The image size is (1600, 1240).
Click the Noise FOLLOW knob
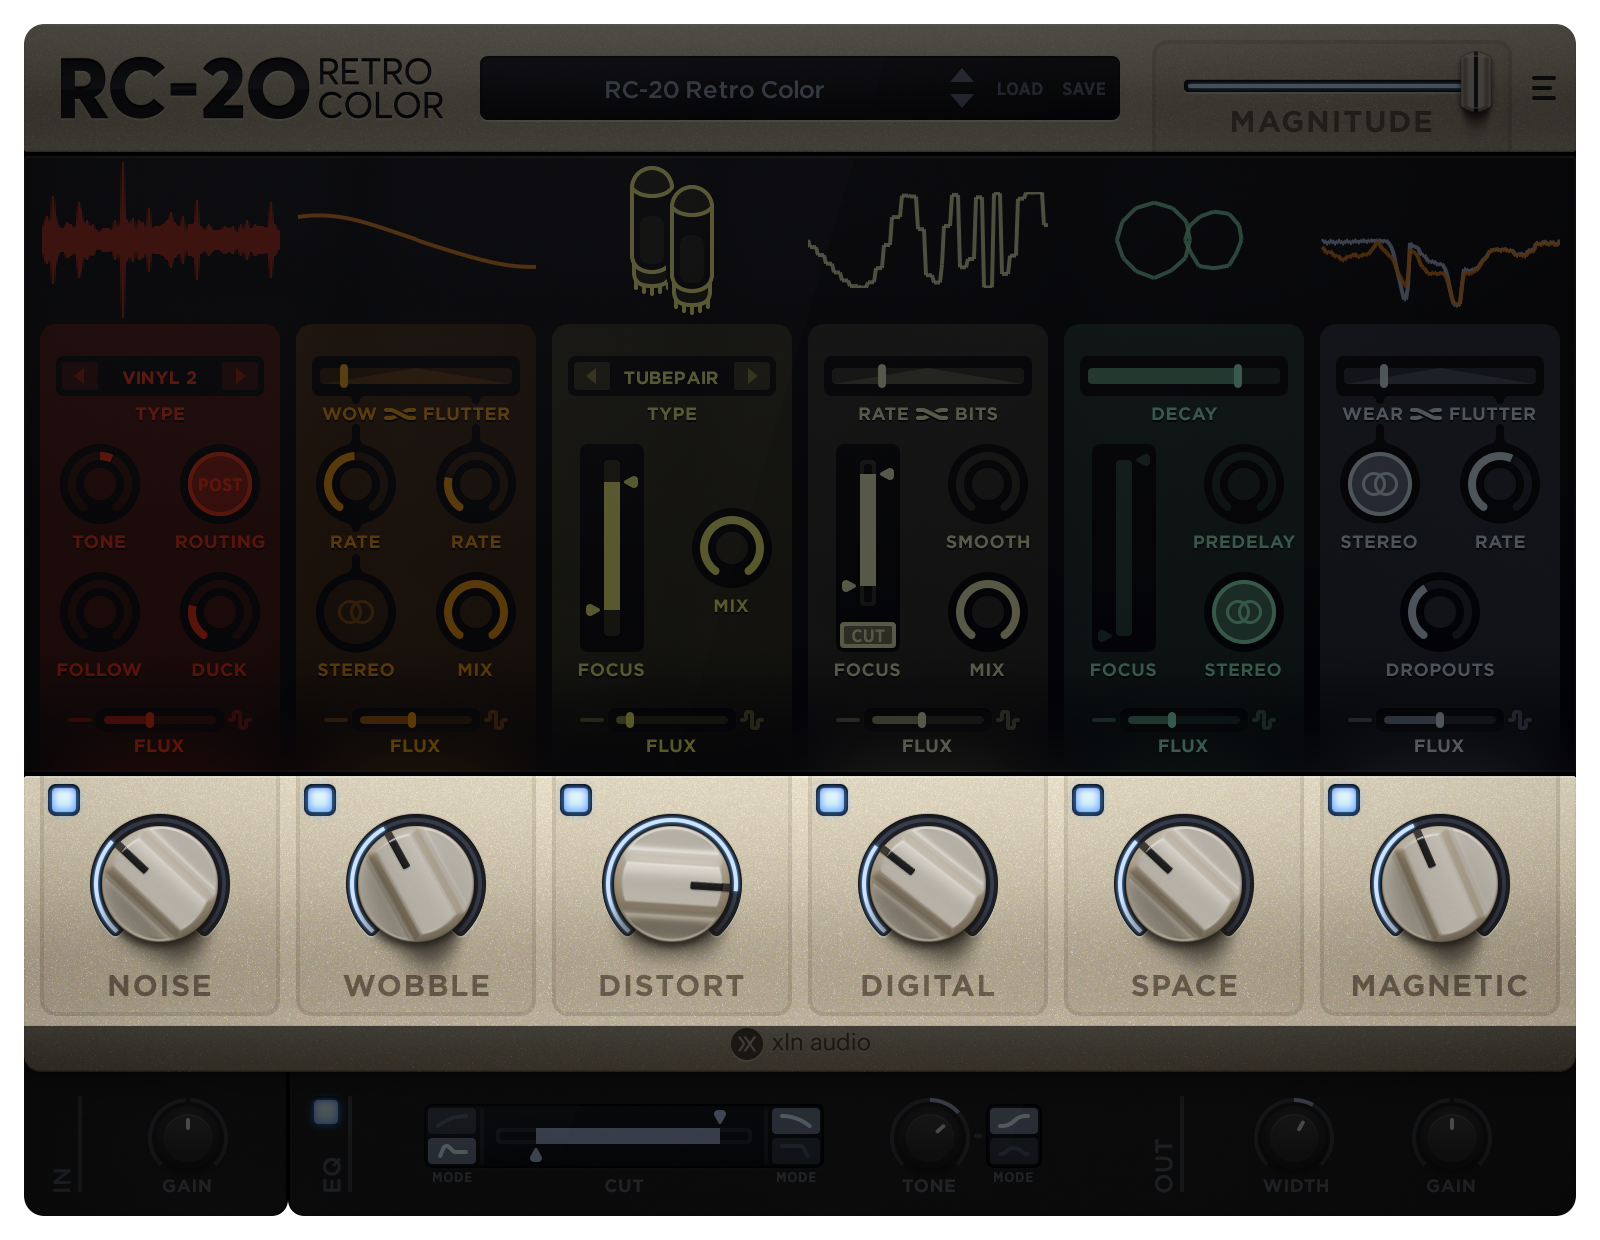tap(100, 612)
